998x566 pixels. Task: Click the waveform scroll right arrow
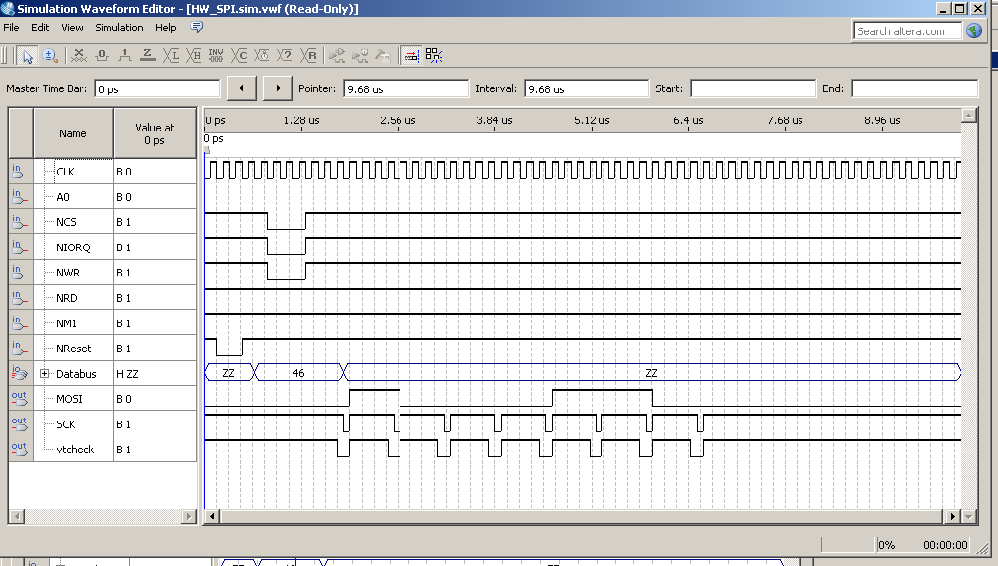pyautogui.click(x=952, y=516)
